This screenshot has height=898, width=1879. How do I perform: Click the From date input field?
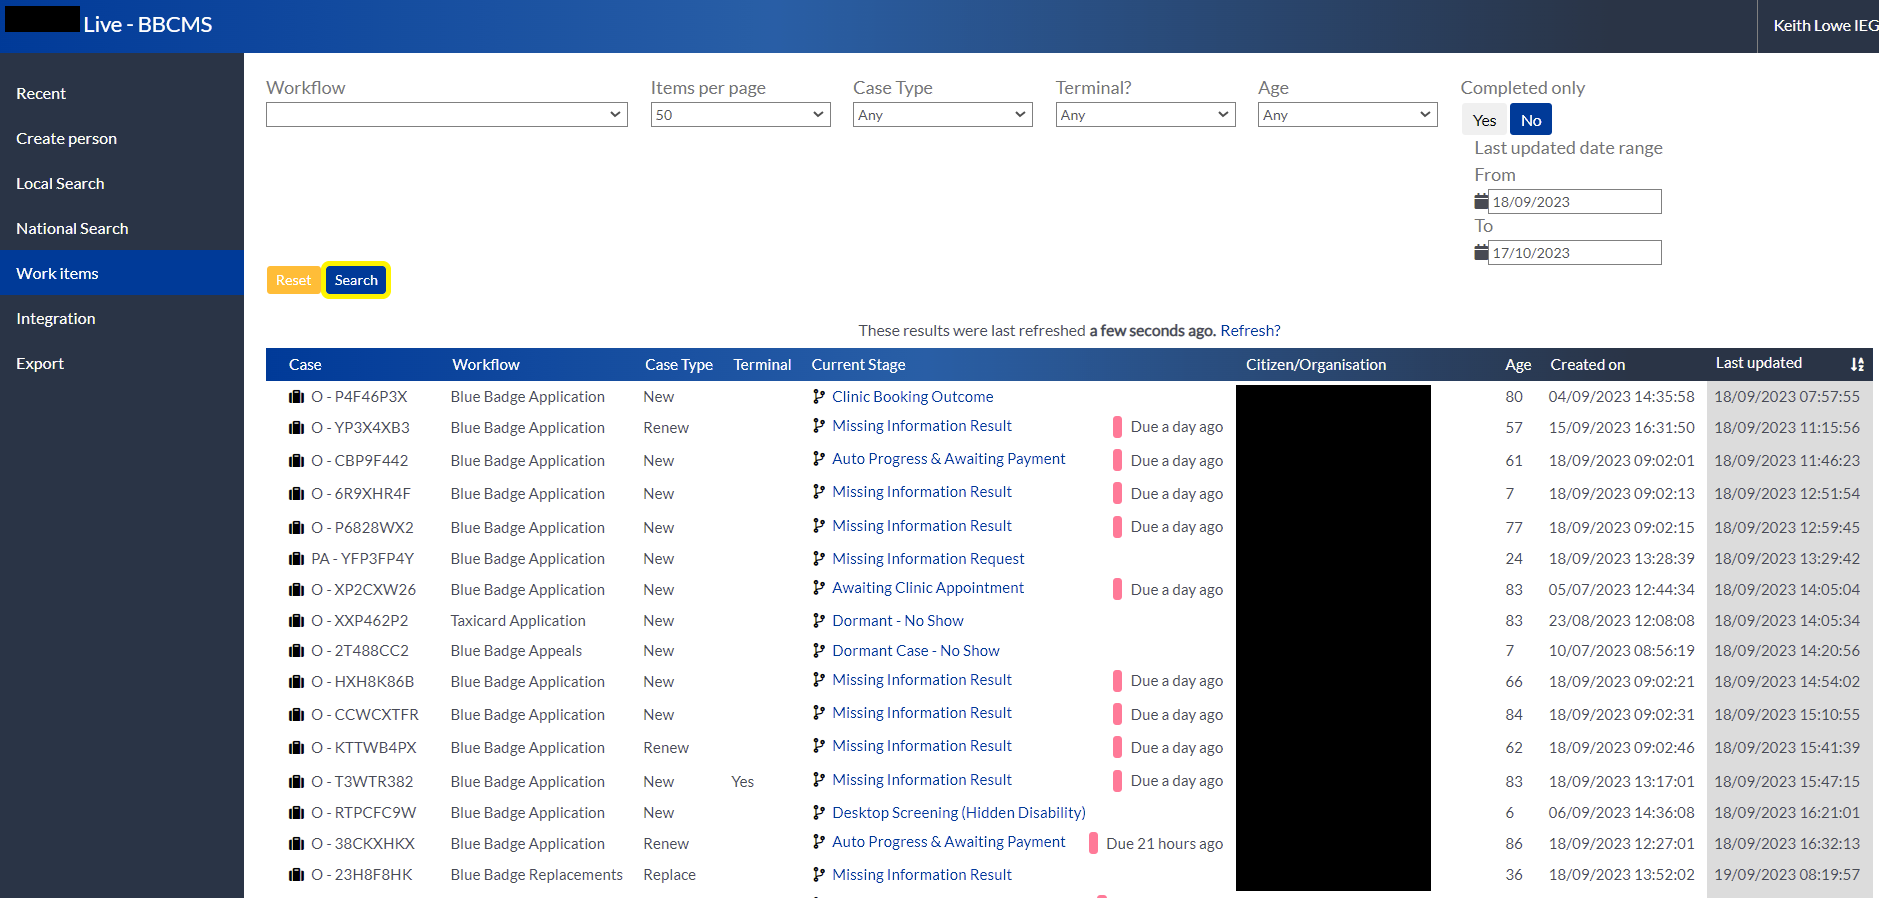pyautogui.click(x=1574, y=202)
